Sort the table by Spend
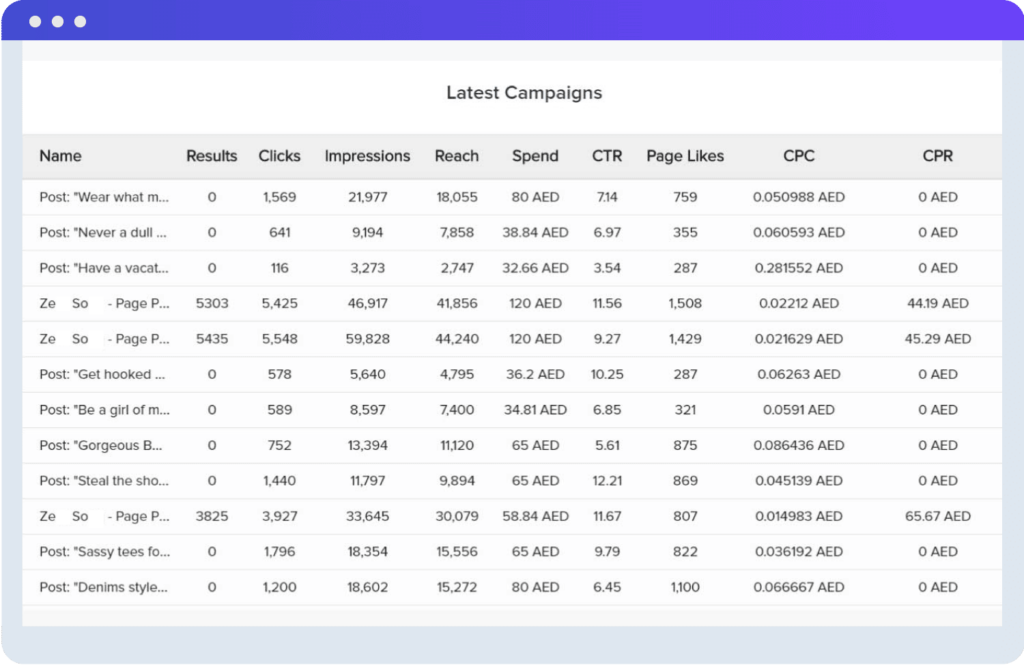Viewport: 1024px width, 665px height. point(535,156)
